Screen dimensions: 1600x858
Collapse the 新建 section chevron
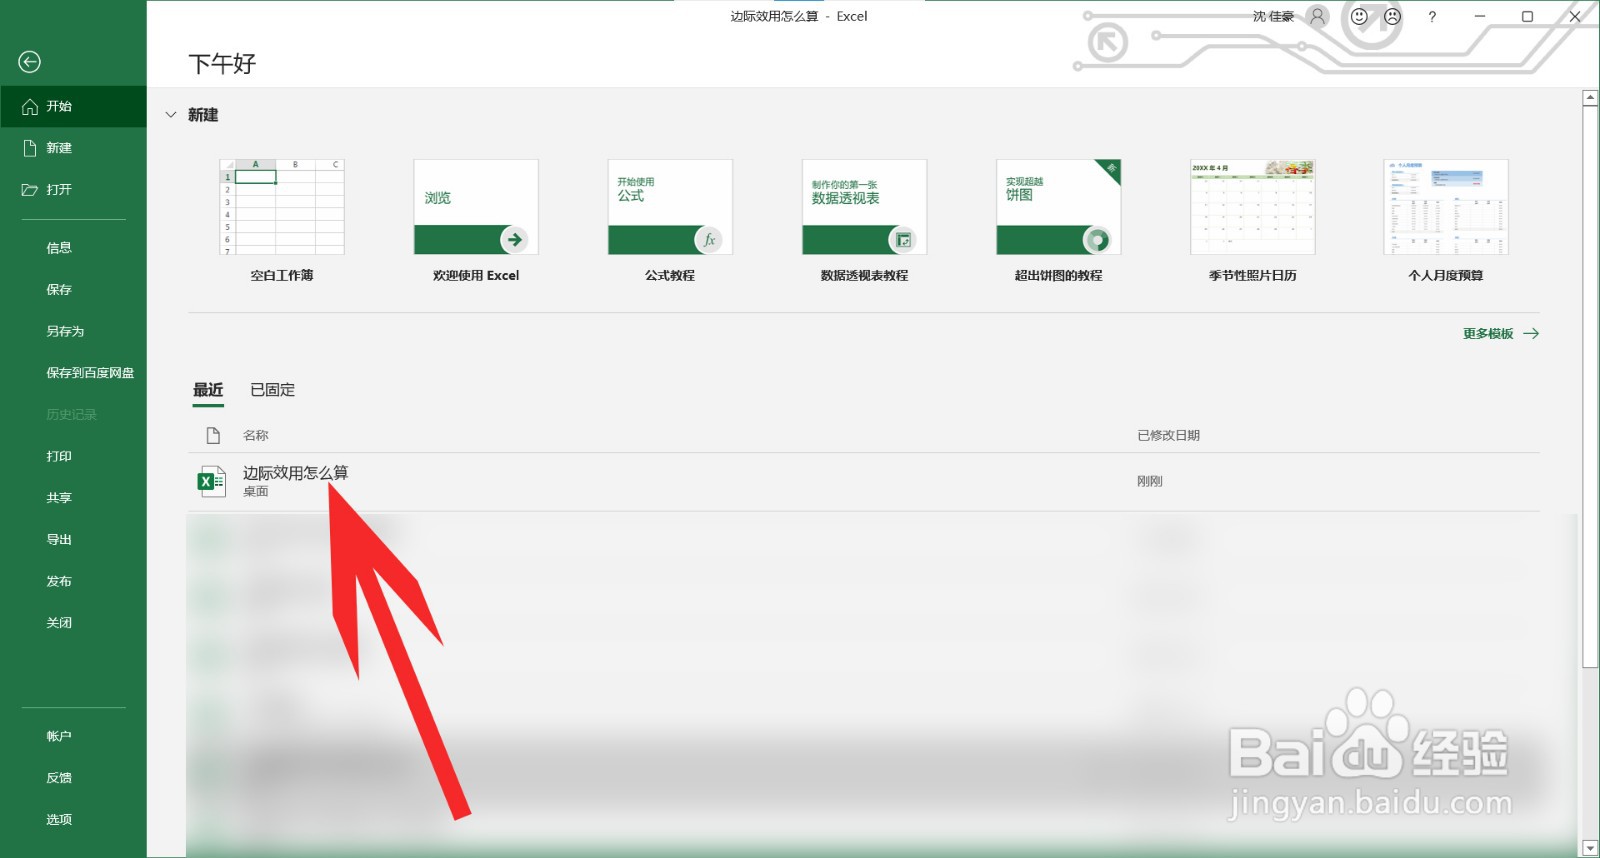170,115
